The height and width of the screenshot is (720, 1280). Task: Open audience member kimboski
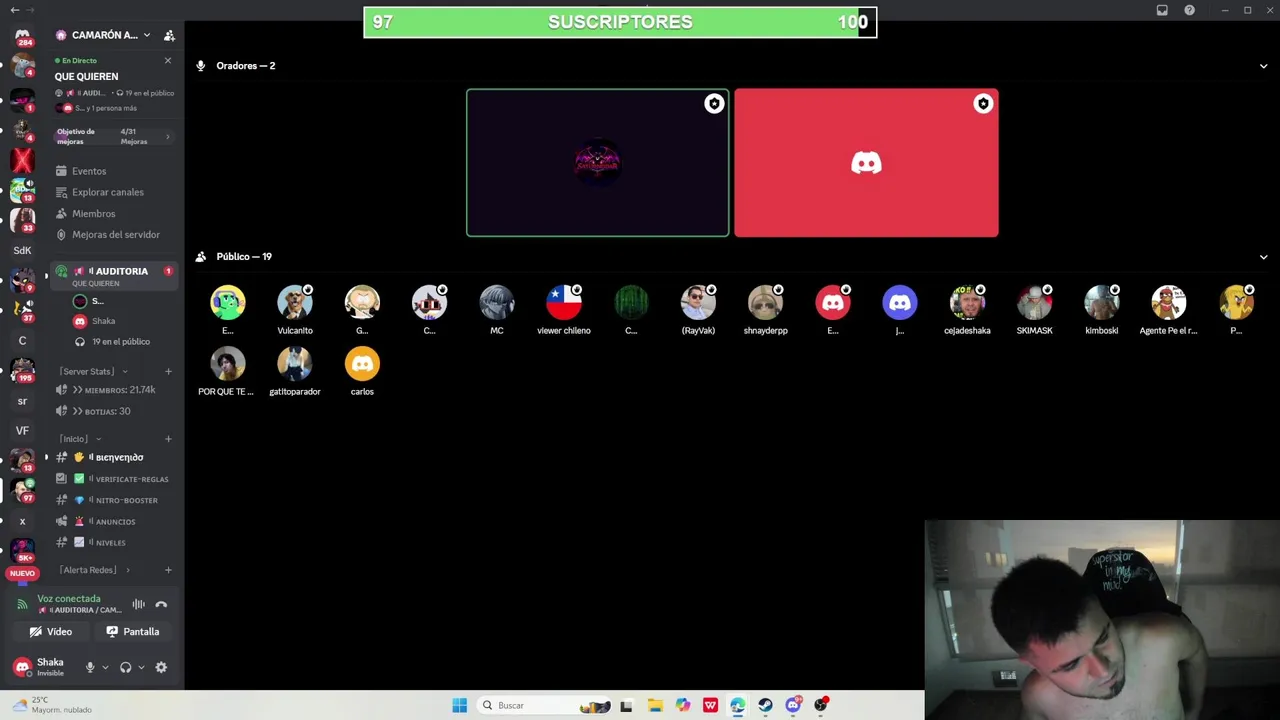1101,309
